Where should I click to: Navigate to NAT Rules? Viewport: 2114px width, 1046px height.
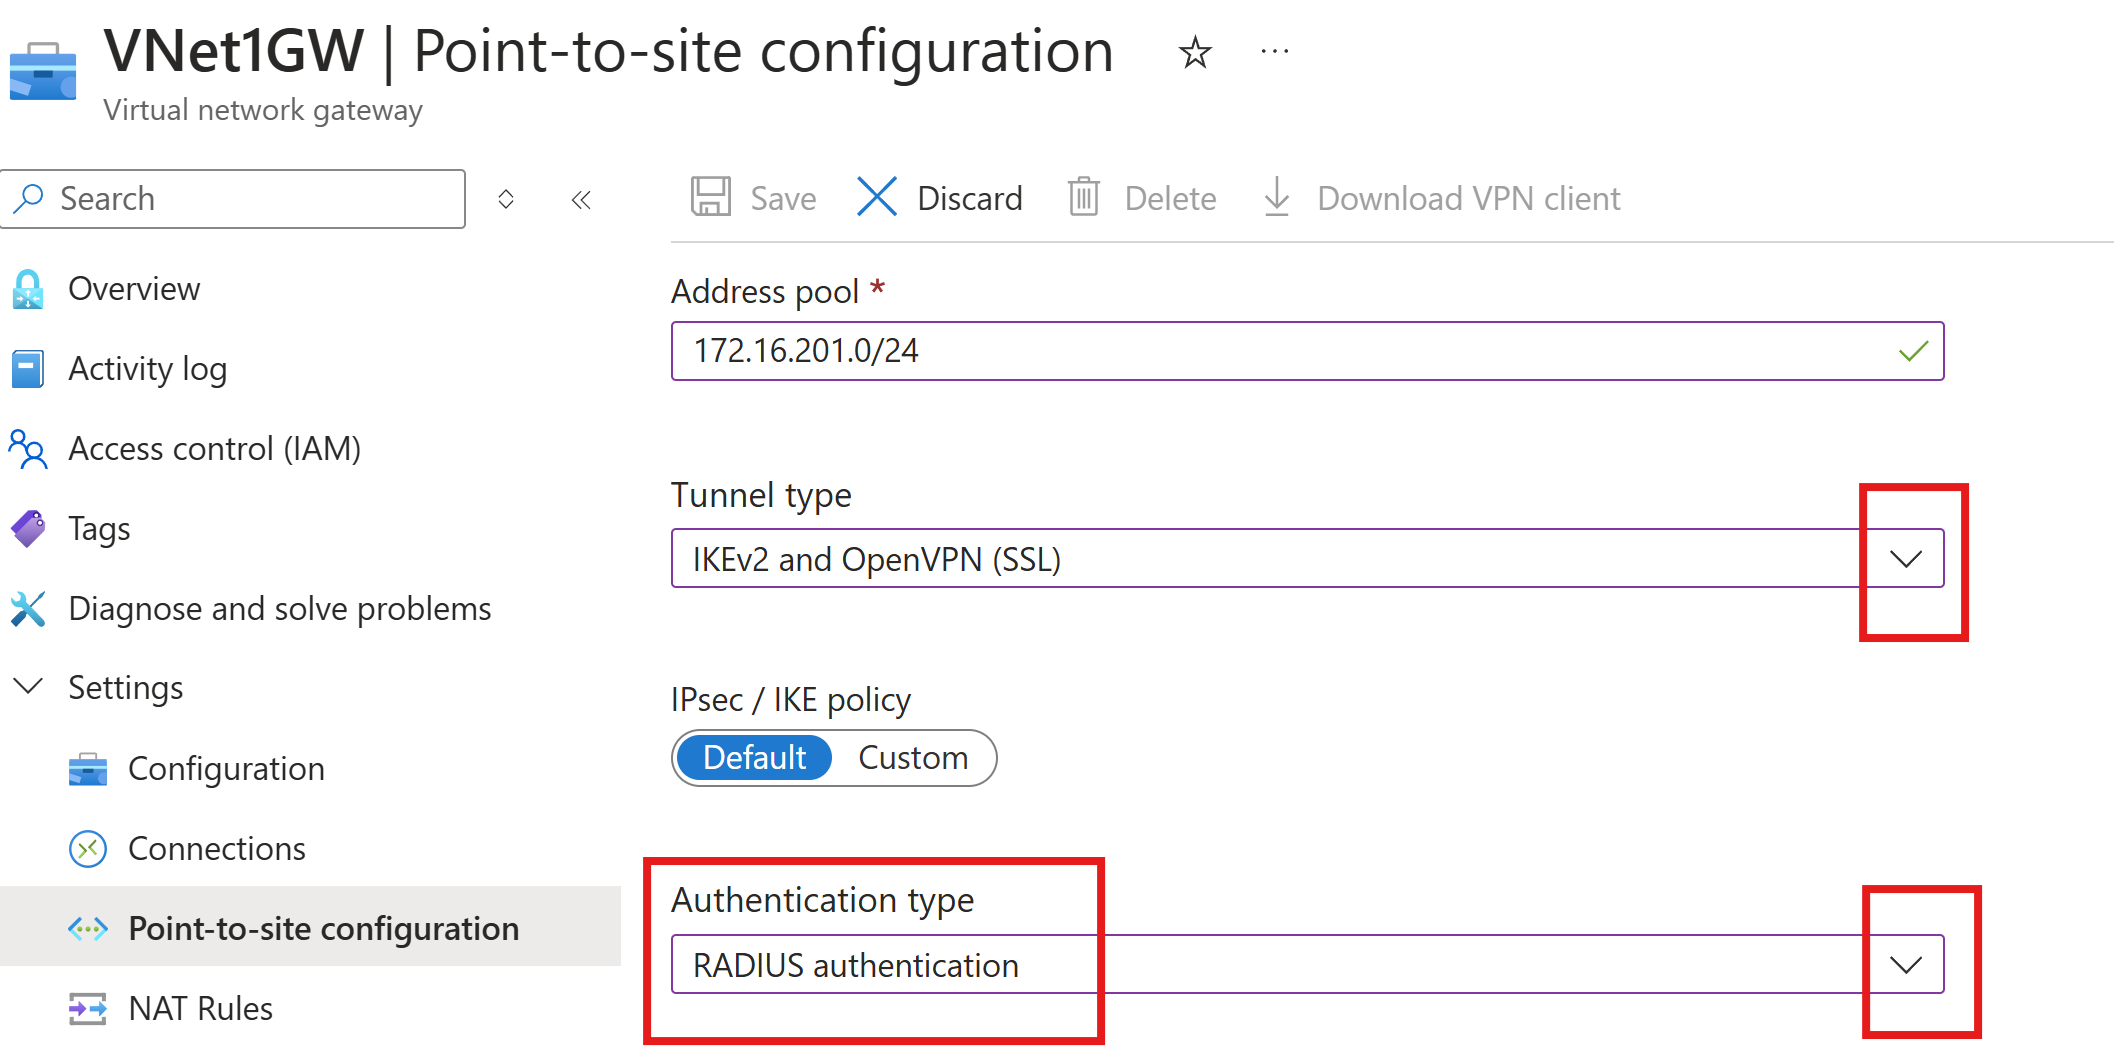point(200,1008)
